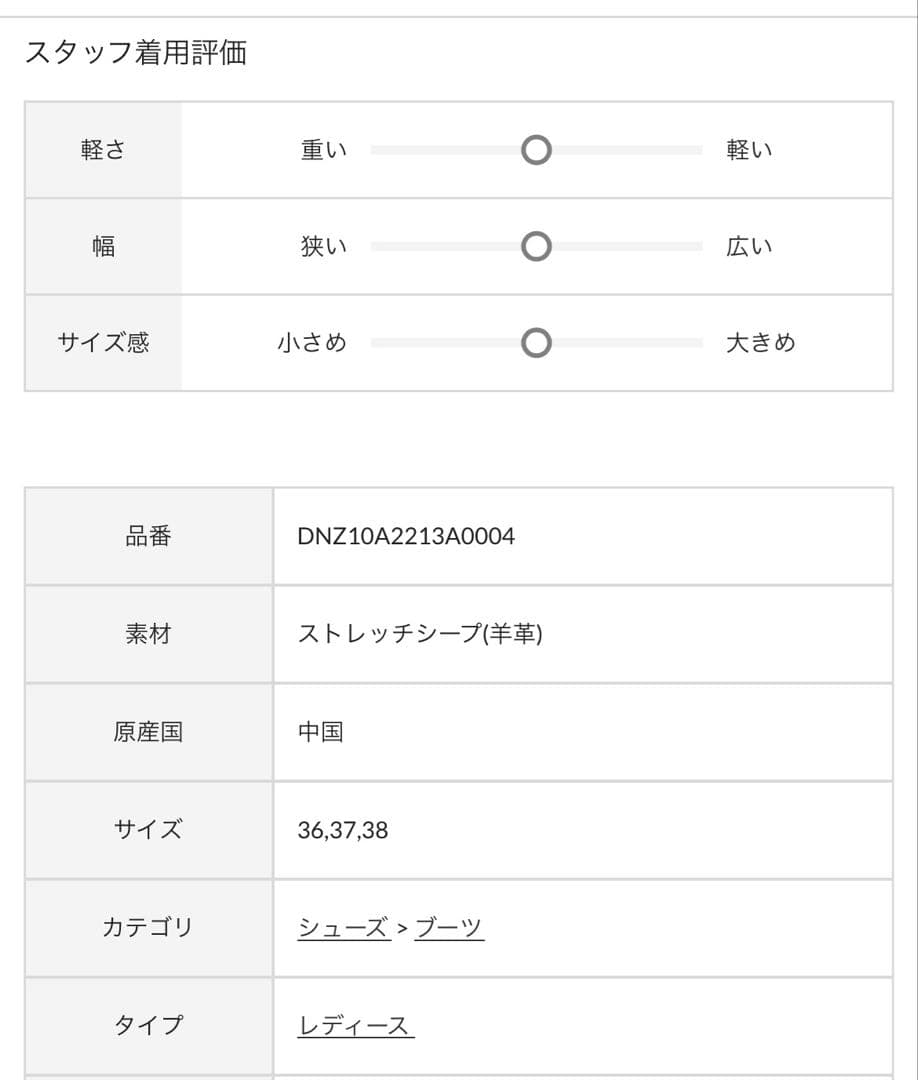Click the size value 36,37,38
The width and height of the screenshot is (918, 1080).
coord(343,830)
